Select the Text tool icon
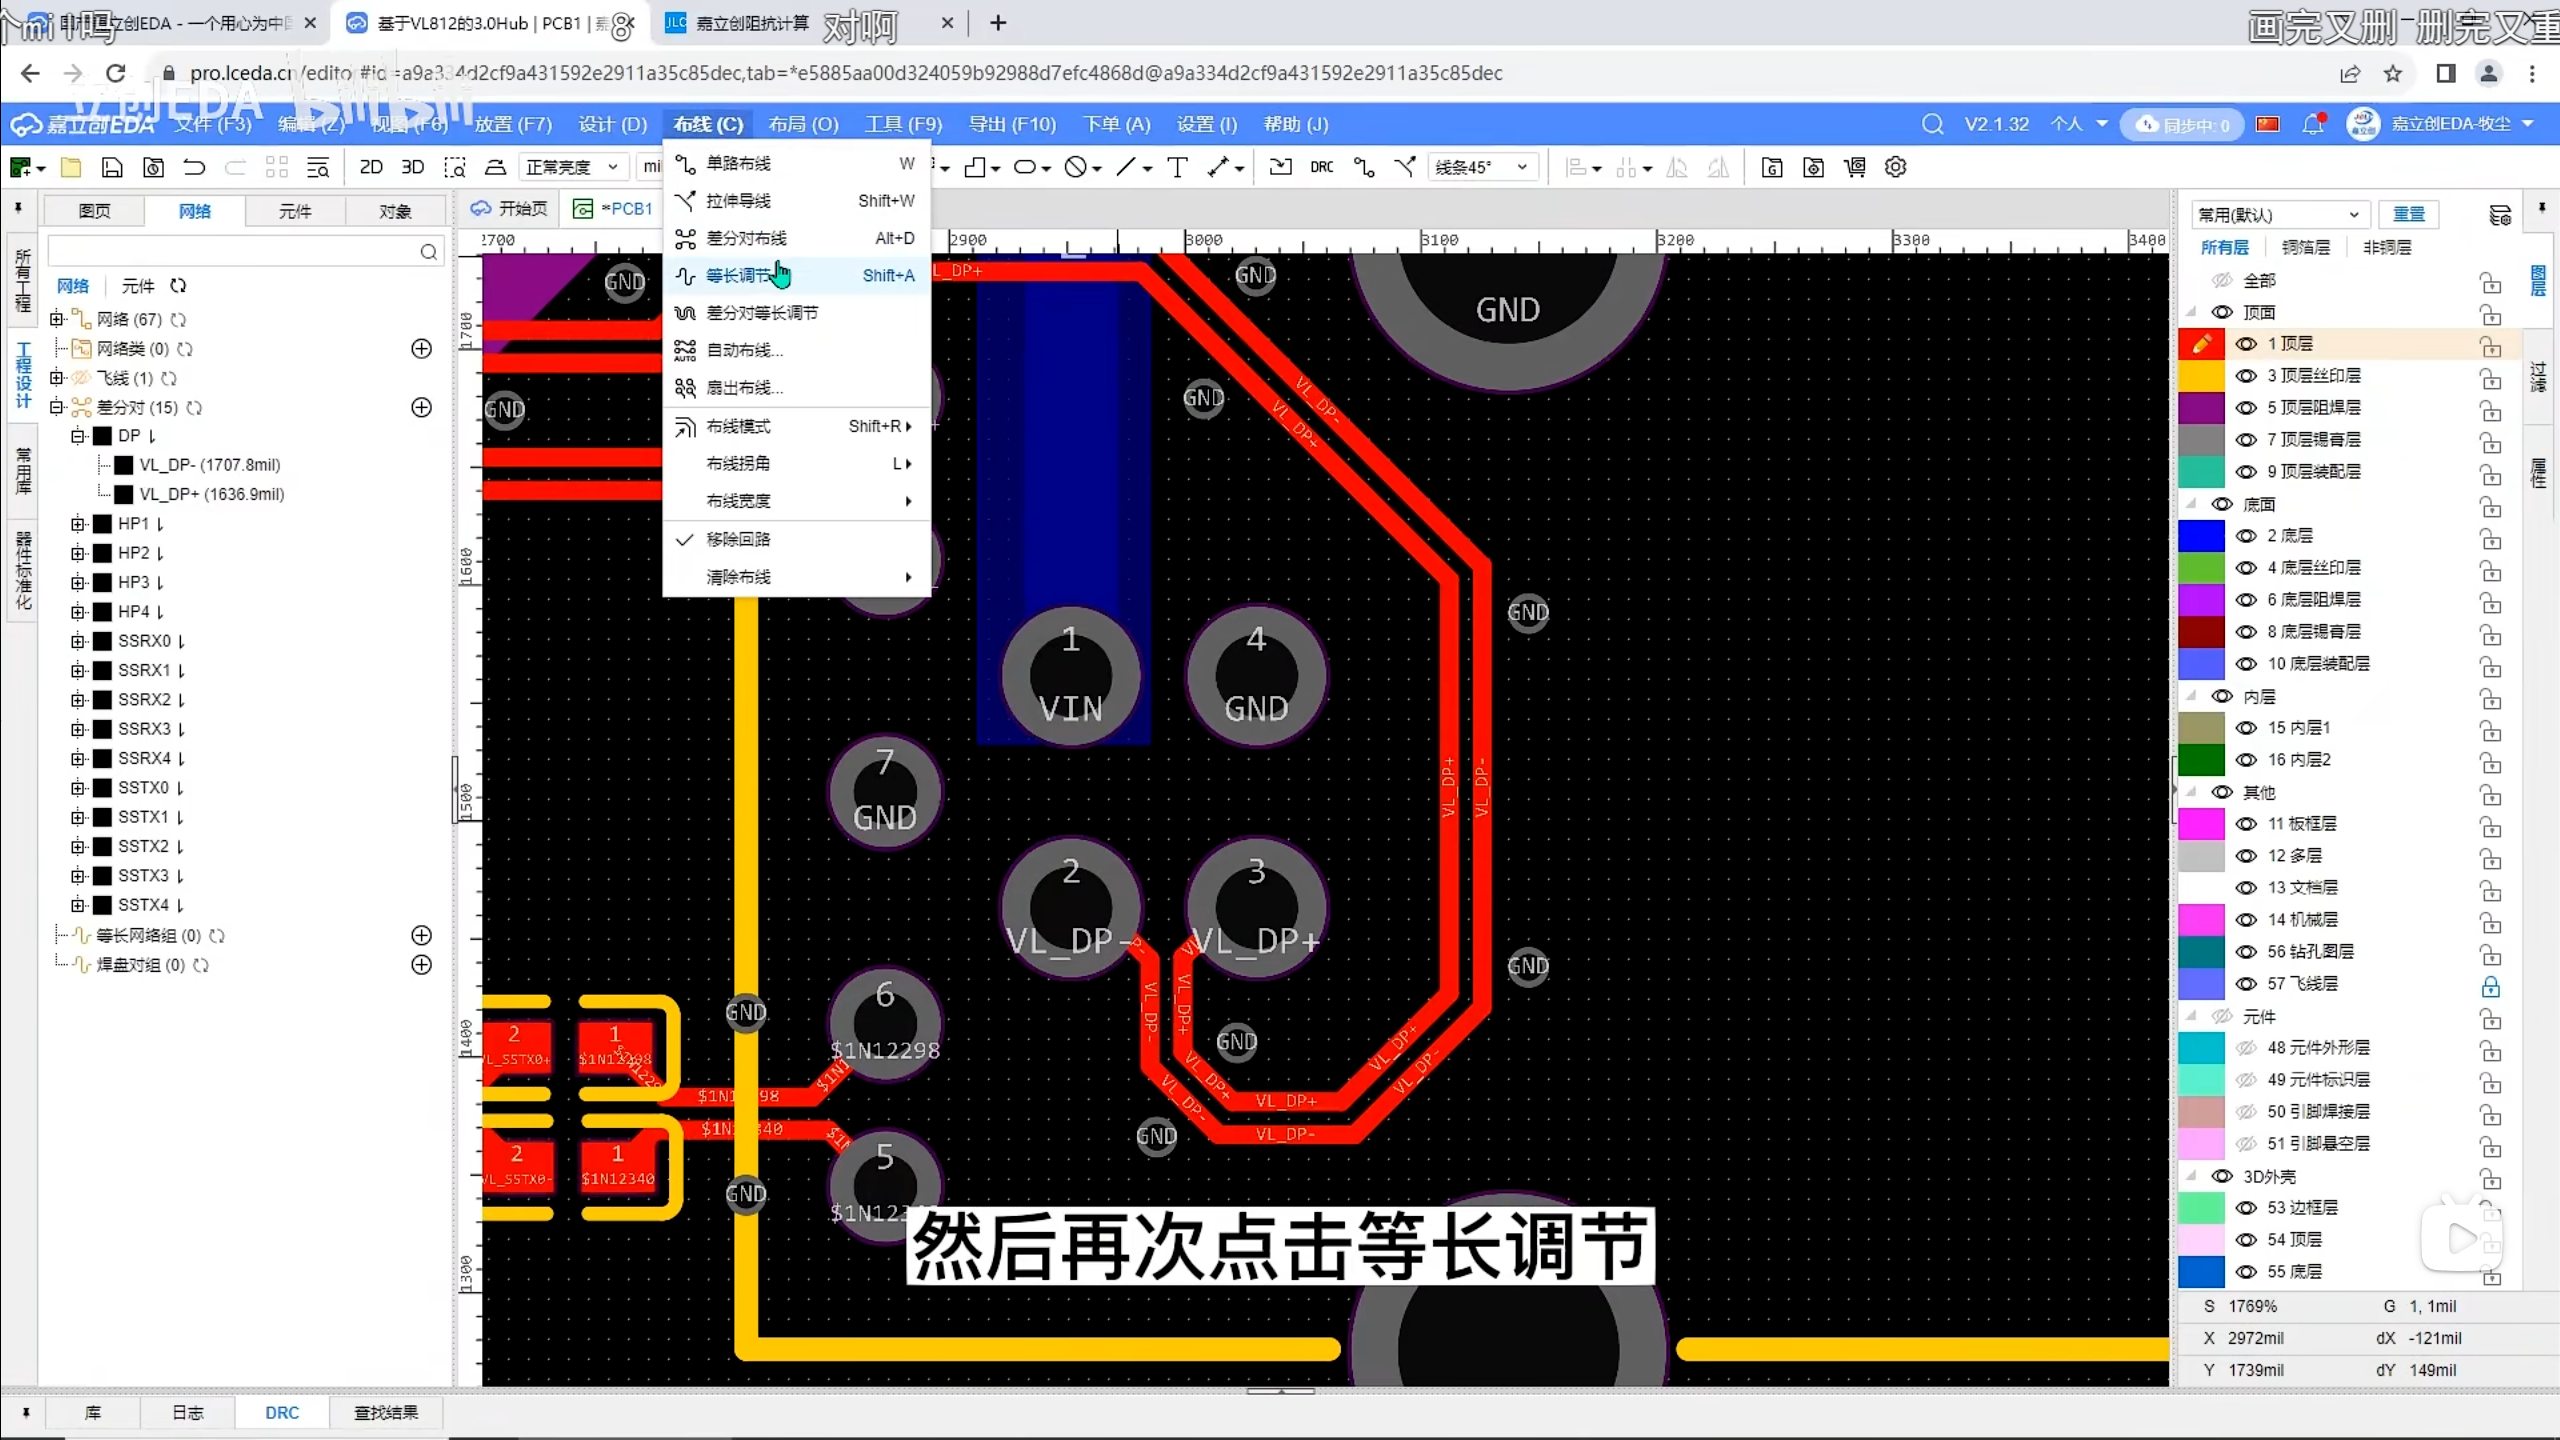Image resolution: width=2560 pixels, height=1440 pixels. (x=1177, y=167)
